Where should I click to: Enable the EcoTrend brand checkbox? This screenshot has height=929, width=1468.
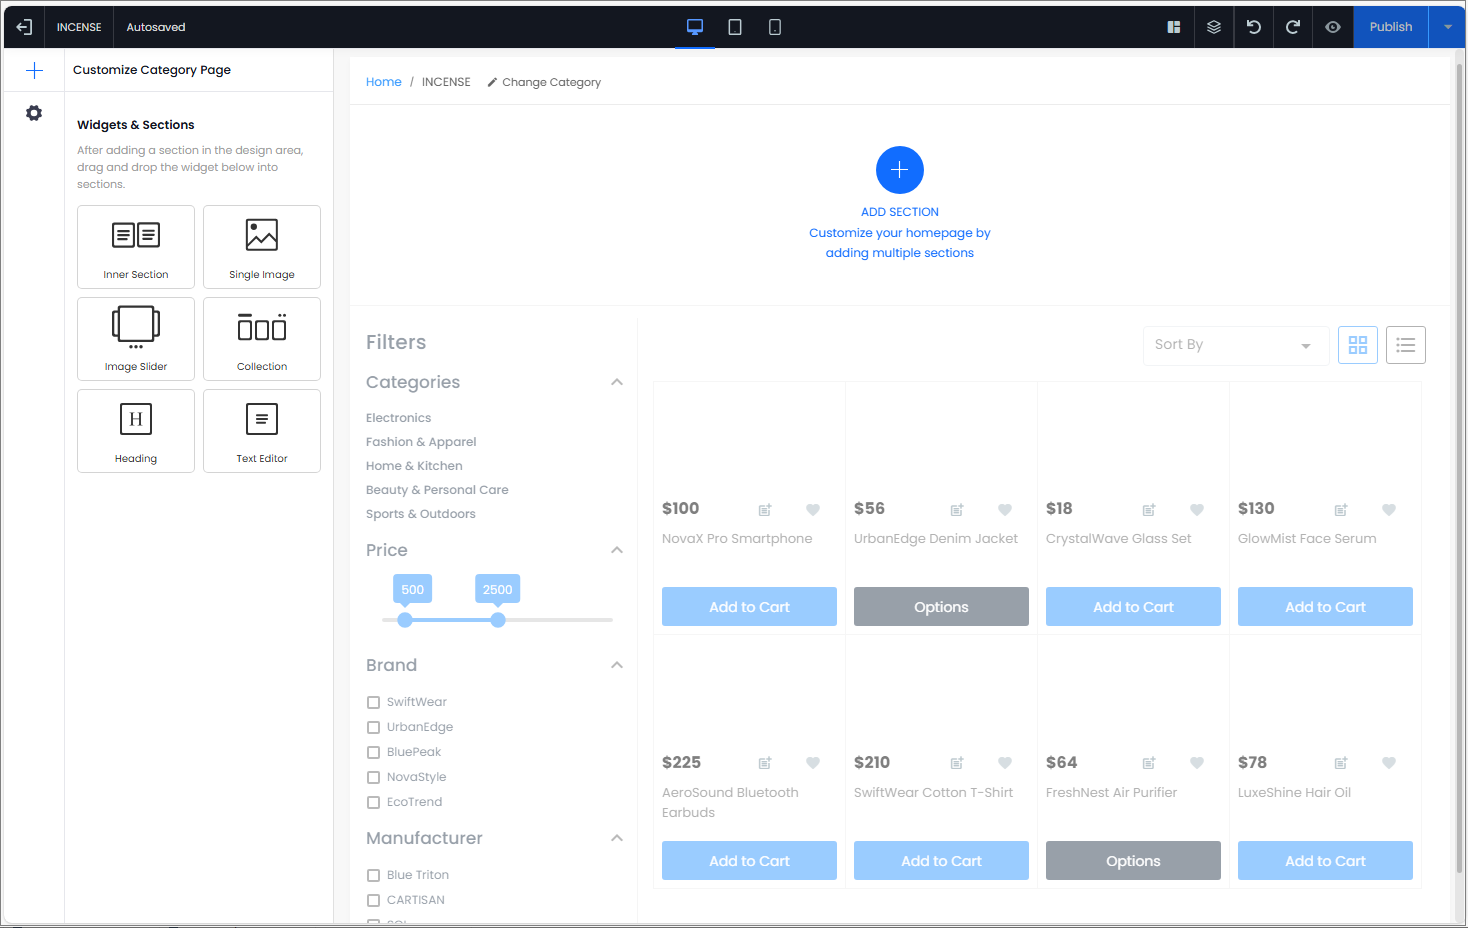(x=374, y=803)
